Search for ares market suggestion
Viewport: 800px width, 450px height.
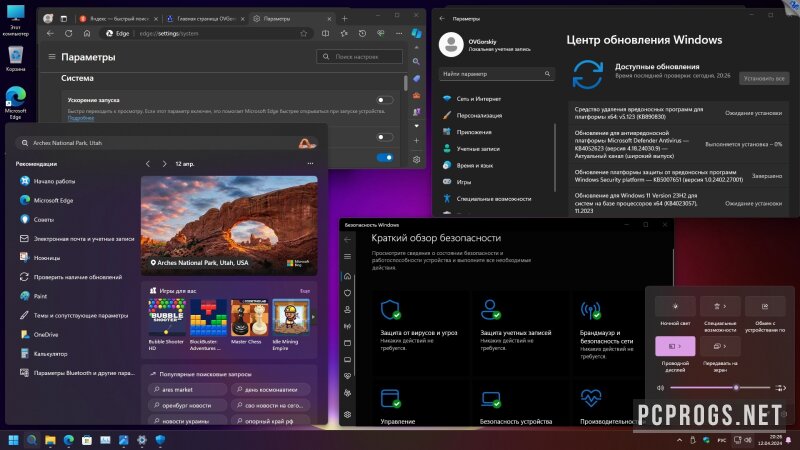[x=188, y=390]
